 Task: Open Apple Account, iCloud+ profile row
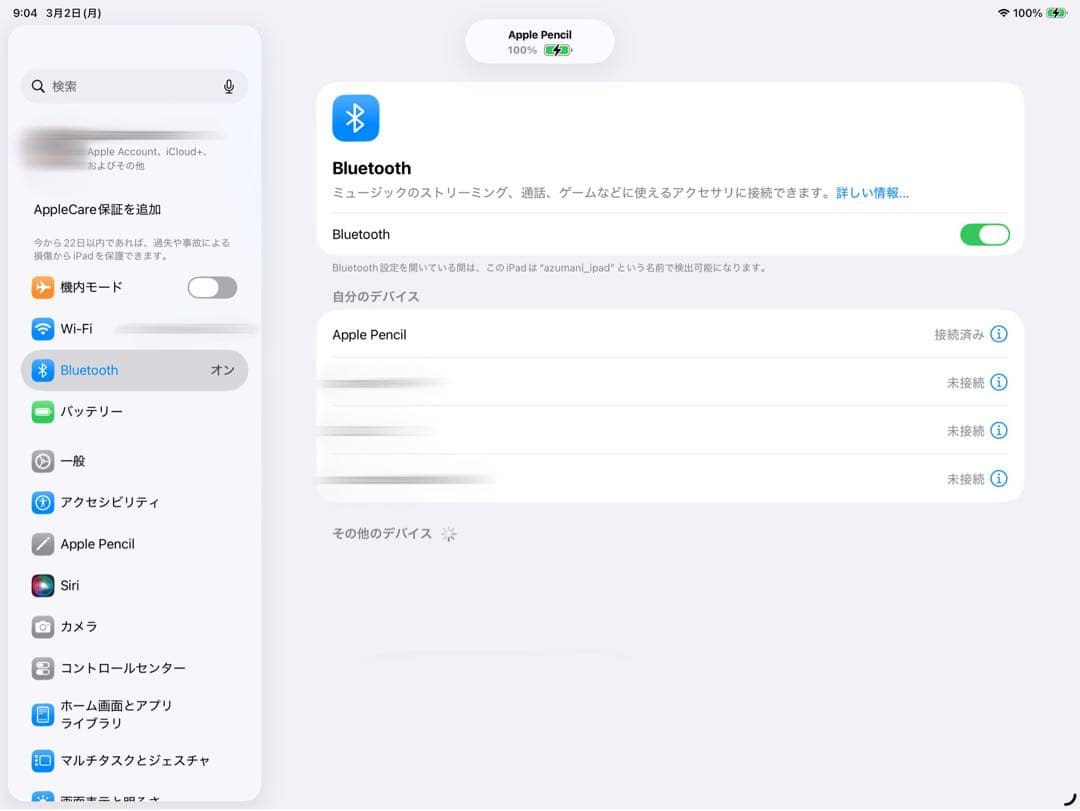[x=134, y=152]
